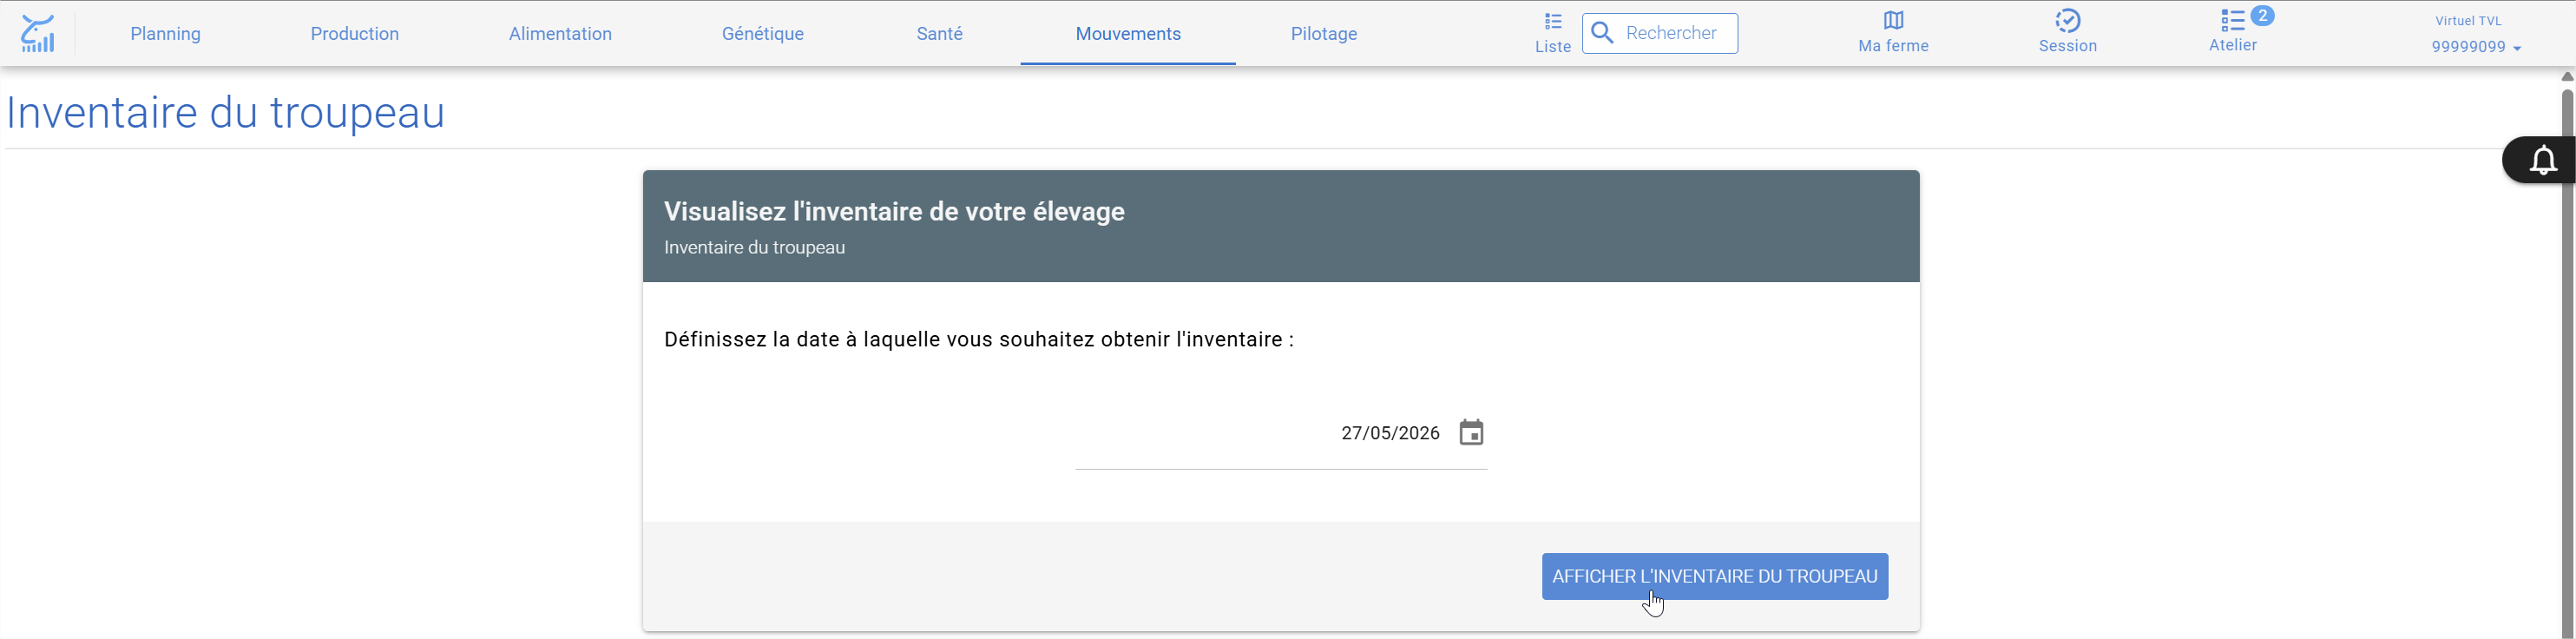Open the calendar date picker icon
The width and height of the screenshot is (2576, 639).
(1471, 433)
